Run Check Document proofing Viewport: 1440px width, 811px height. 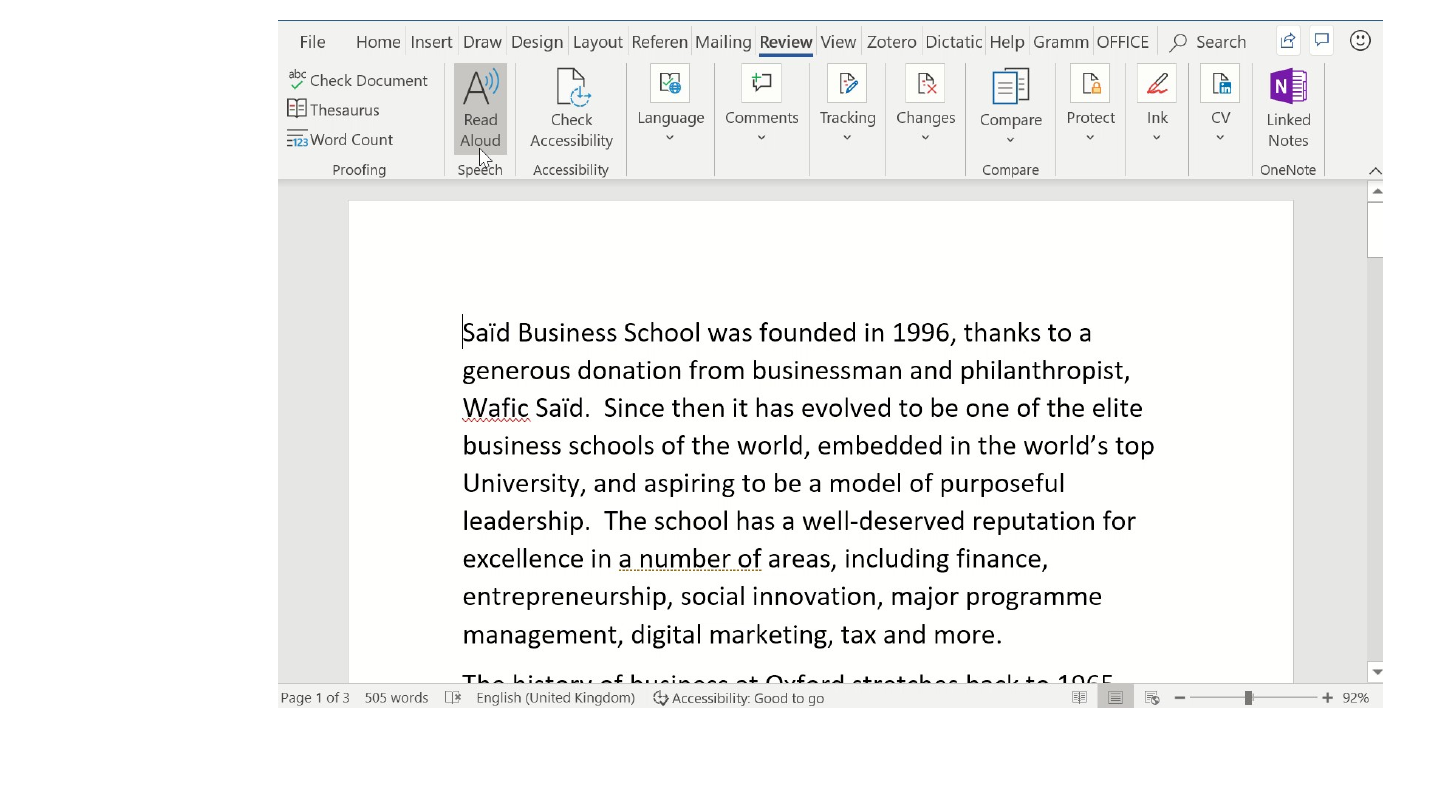click(358, 80)
